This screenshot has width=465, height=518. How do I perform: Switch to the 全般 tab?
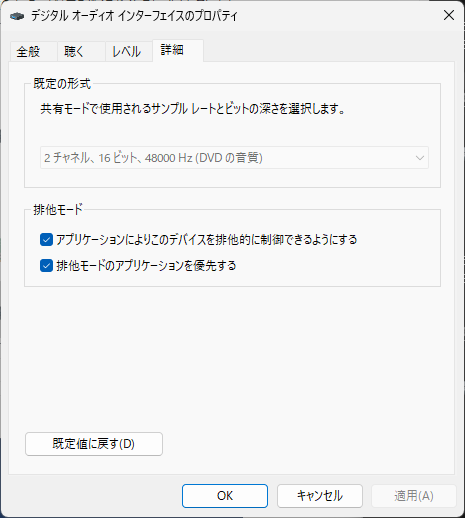[x=29, y=52]
